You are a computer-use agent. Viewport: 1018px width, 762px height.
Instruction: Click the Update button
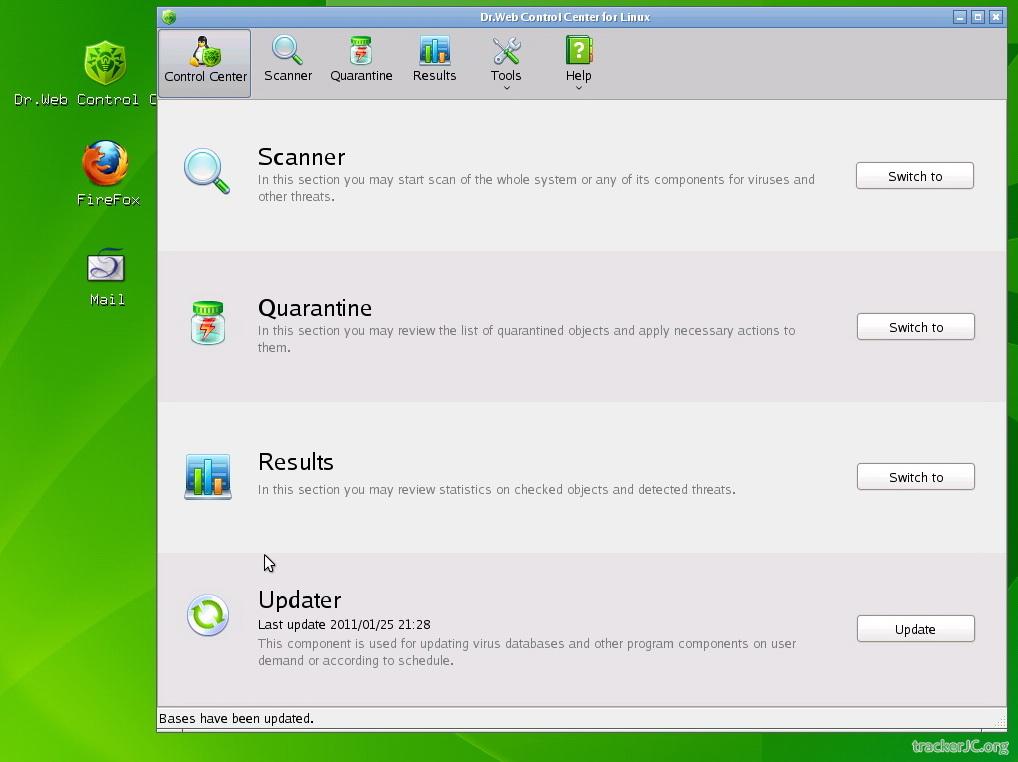coord(915,629)
